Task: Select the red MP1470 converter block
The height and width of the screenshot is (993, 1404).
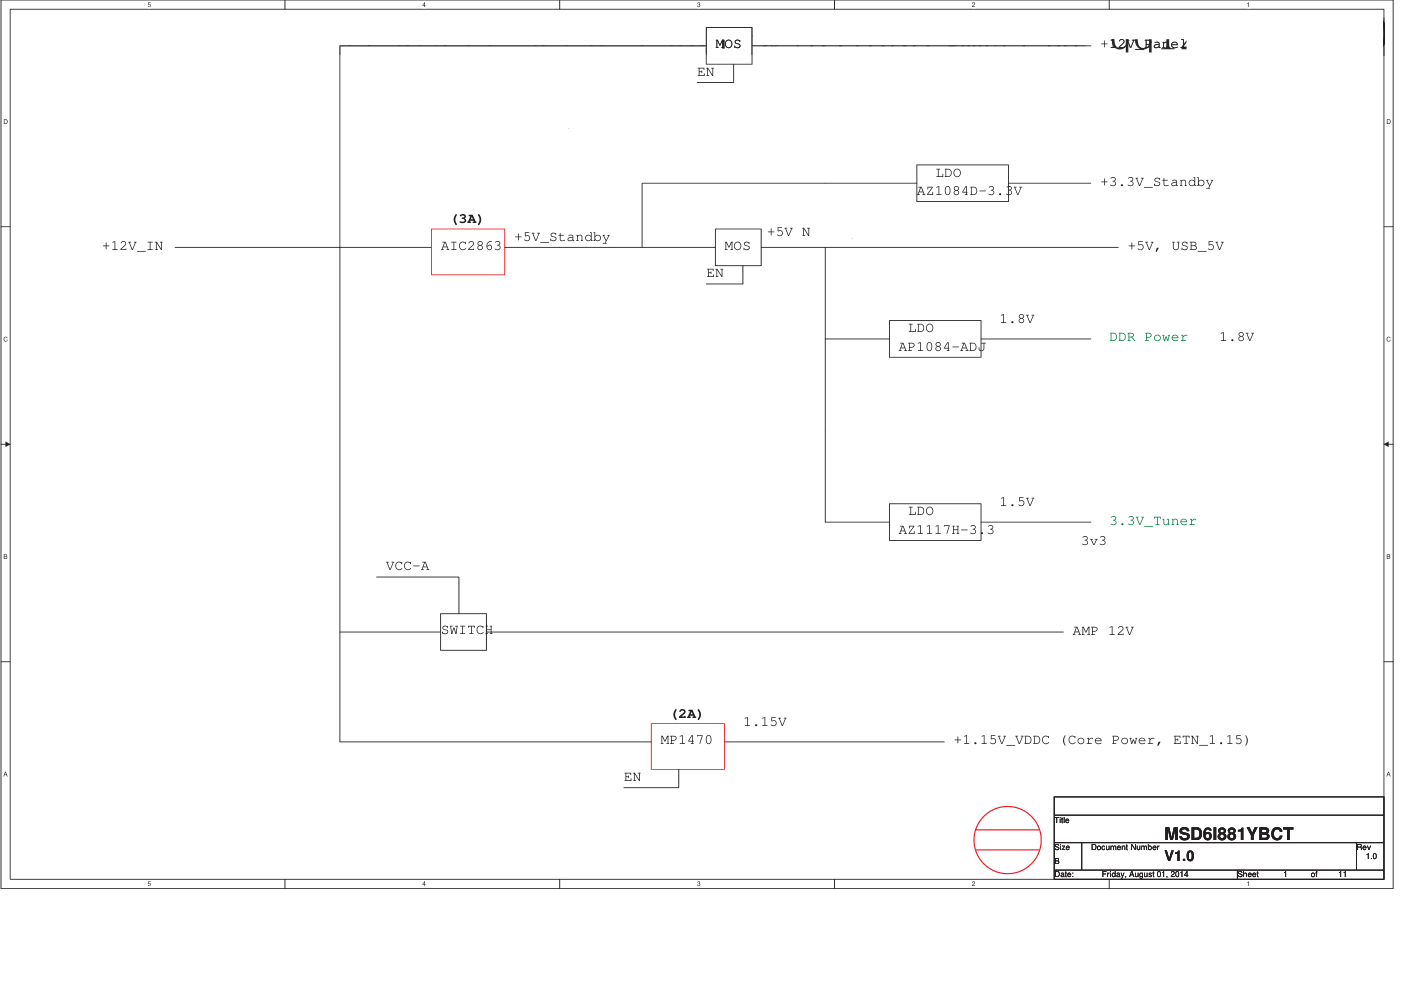Action: click(x=687, y=746)
